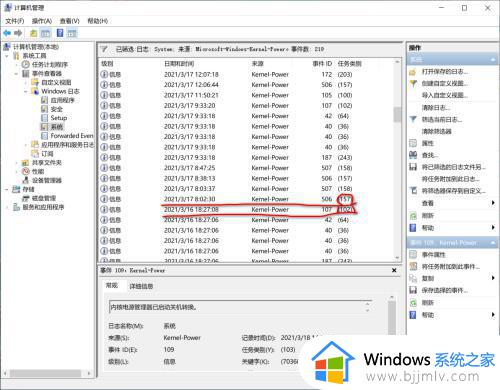The width and height of the screenshot is (500, 390).
Task: Collapse the 事件查看器 tree node
Action: pos(16,73)
